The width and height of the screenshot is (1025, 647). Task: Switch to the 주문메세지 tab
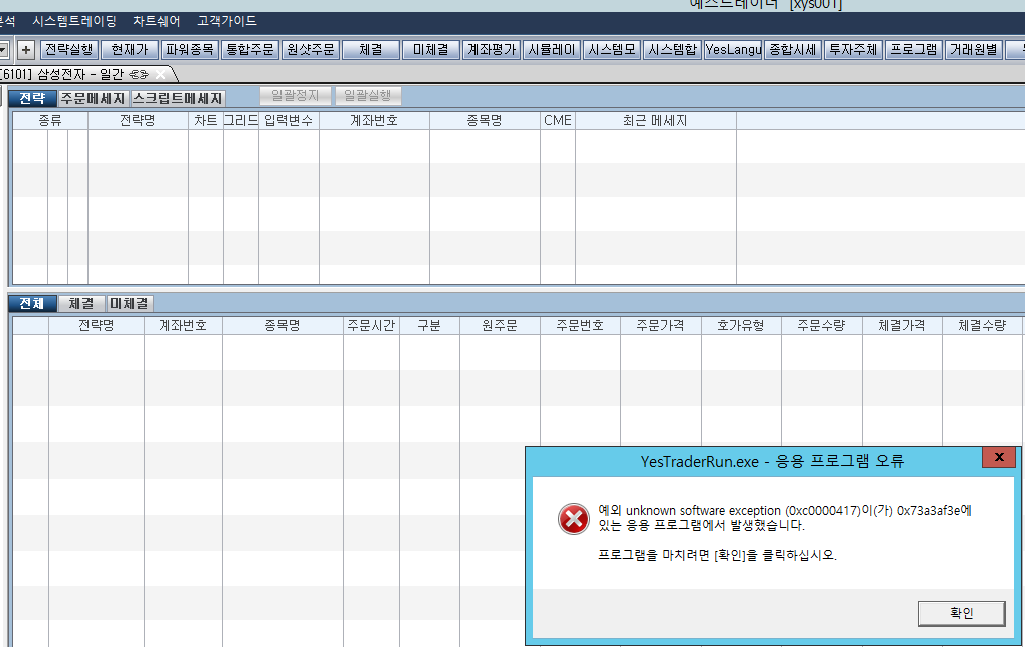(93, 98)
